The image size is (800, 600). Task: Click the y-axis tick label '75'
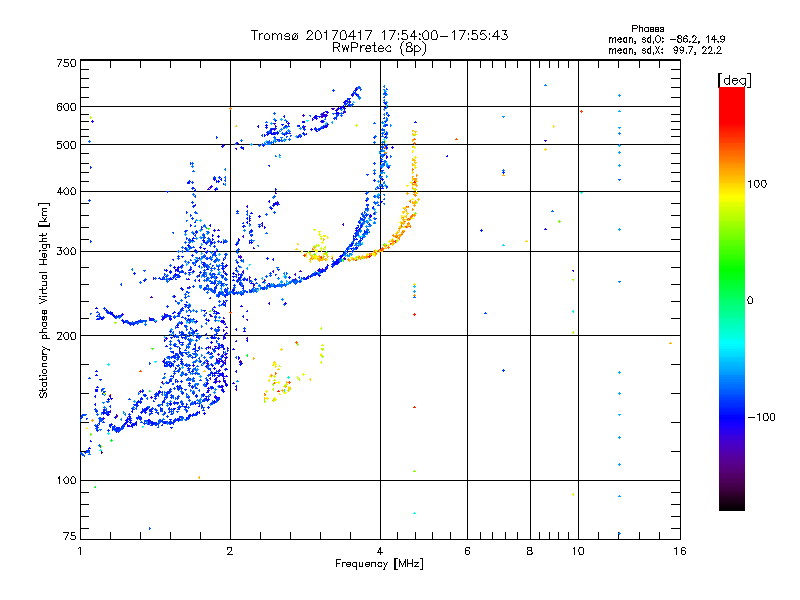click(x=70, y=536)
